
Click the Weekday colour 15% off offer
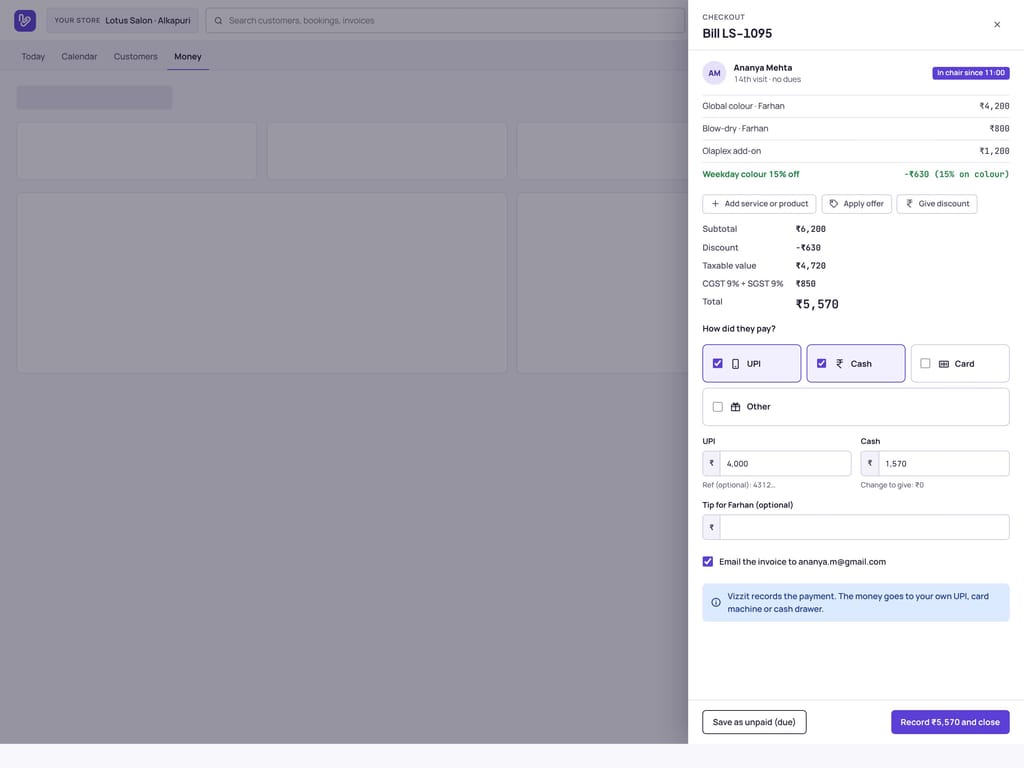856,174
